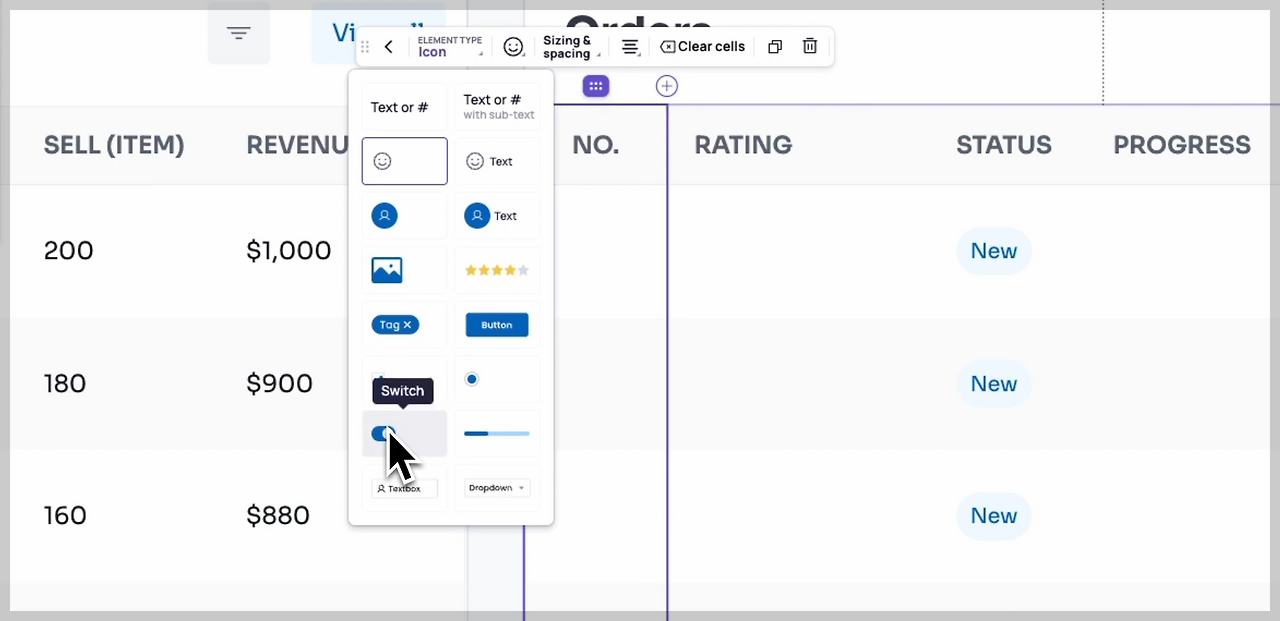Select the icon-only smiley element type
This screenshot has width=1280, height=621.
click(x=404, y=161)
